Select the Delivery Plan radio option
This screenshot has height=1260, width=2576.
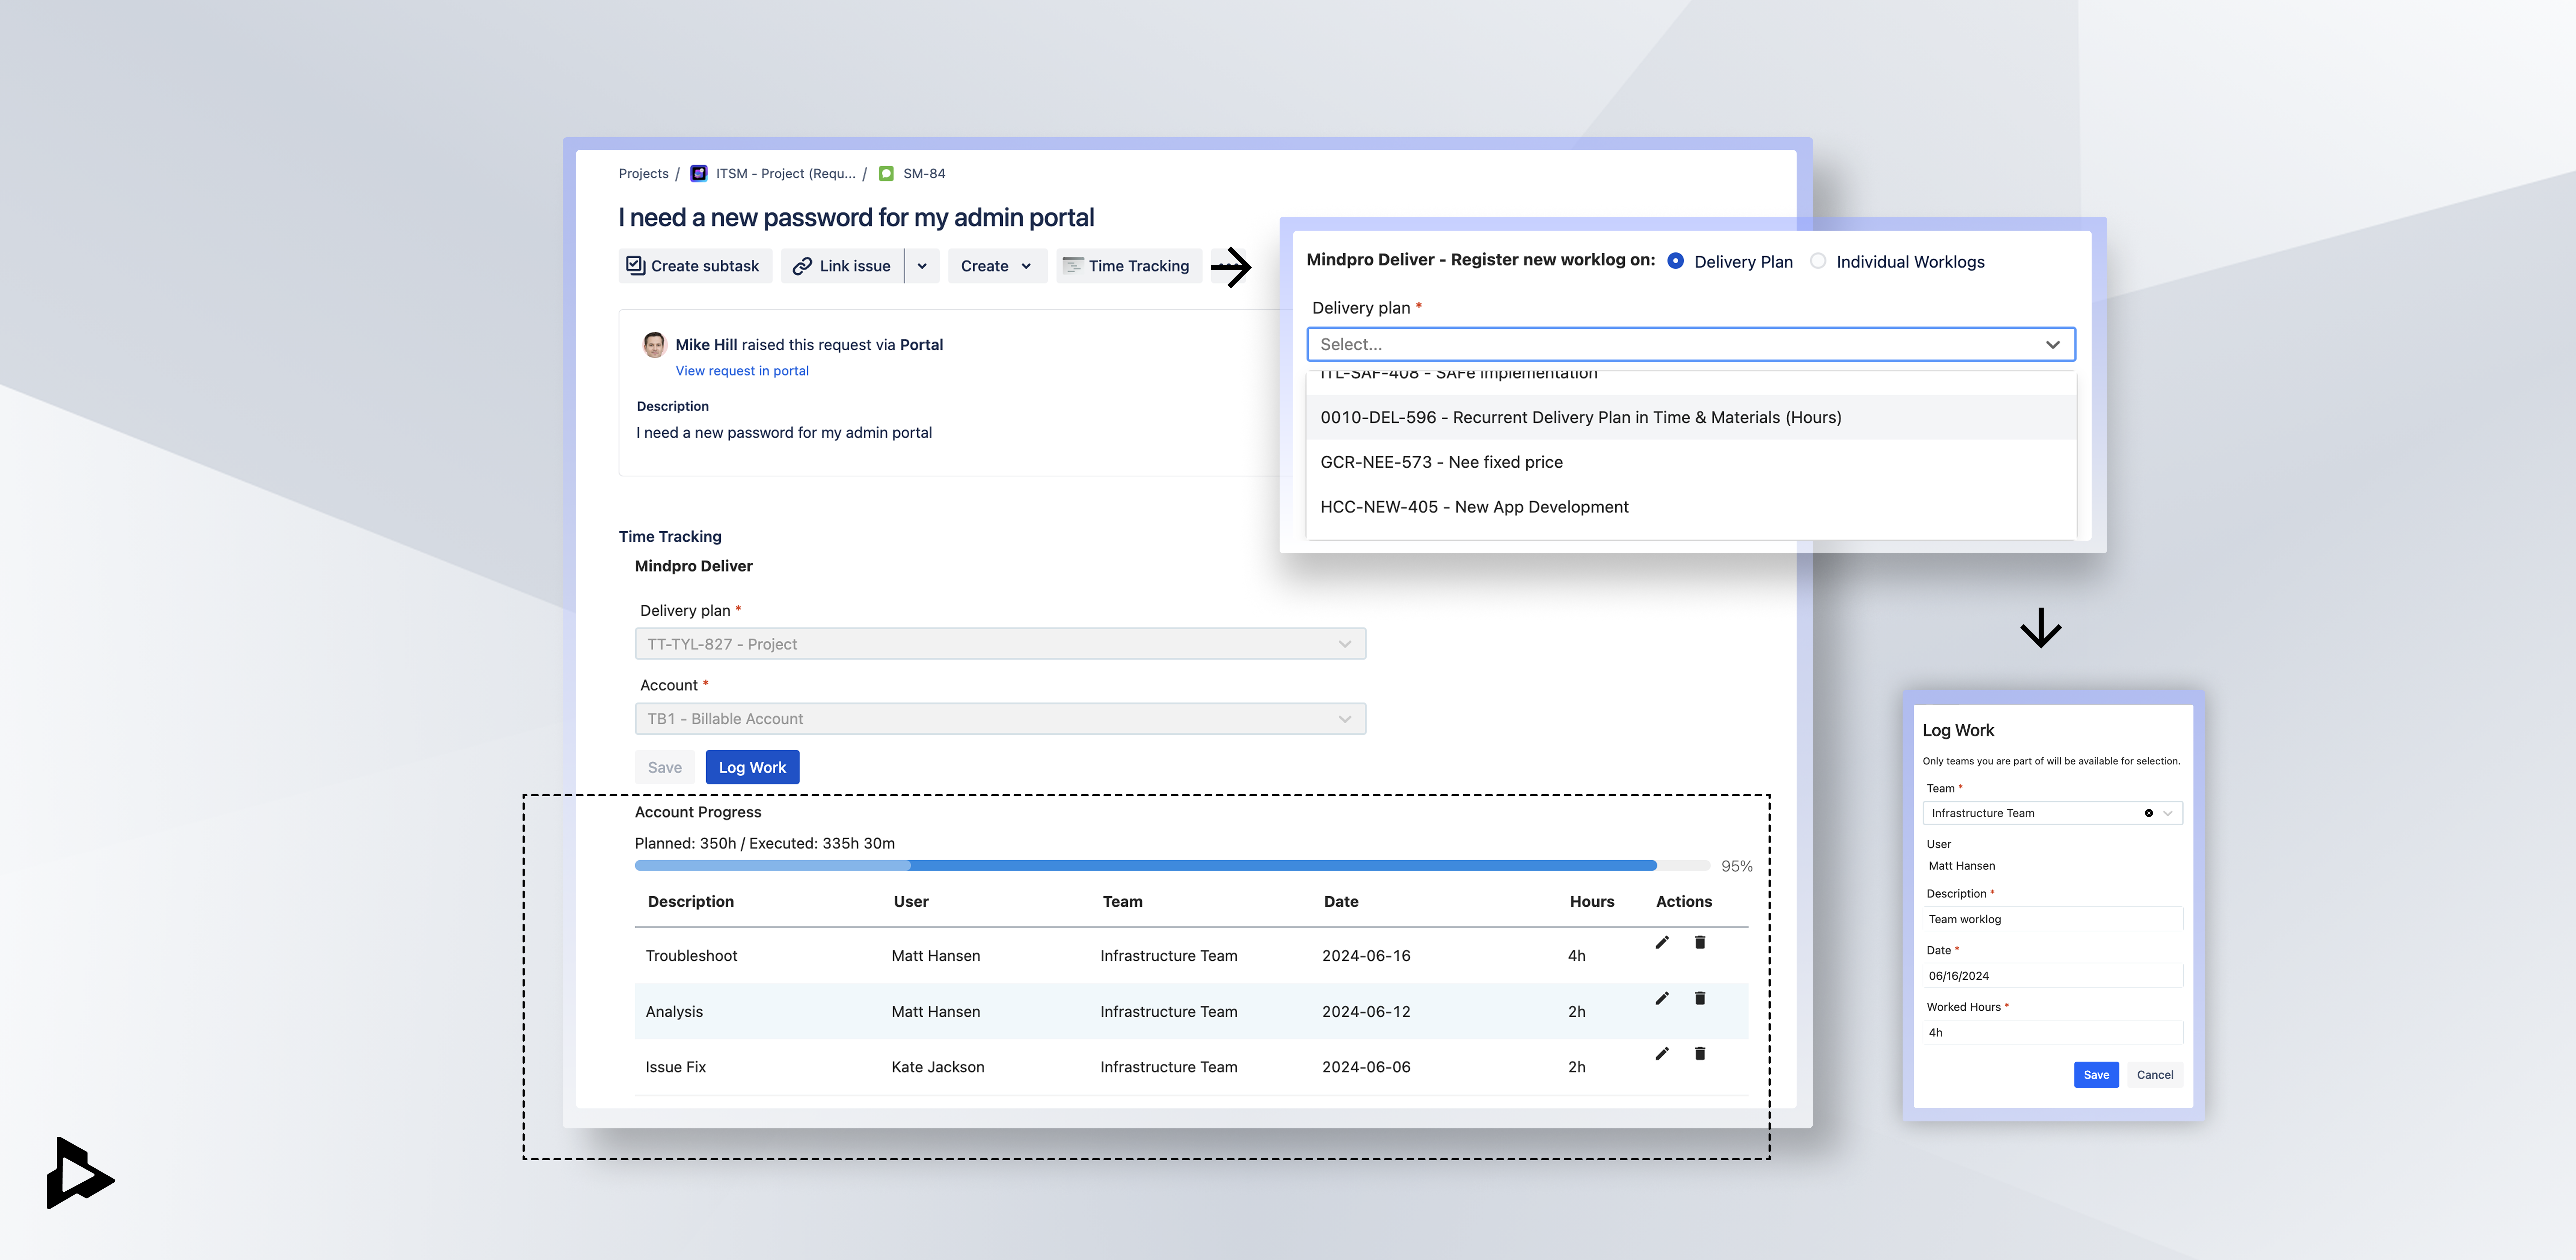click(1676, 261)
